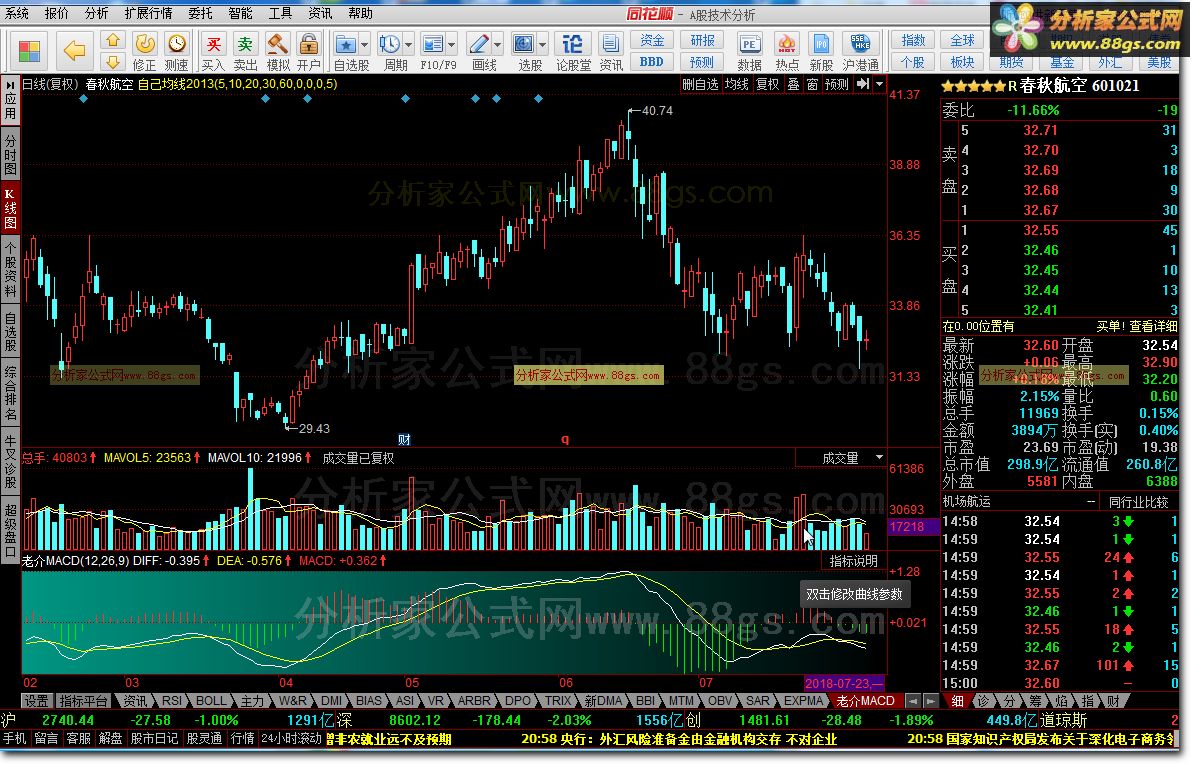Screen dimensions: 1192x764
Task: Toggle the 预测 forecast option in chart header
Action: coord(836,84)
